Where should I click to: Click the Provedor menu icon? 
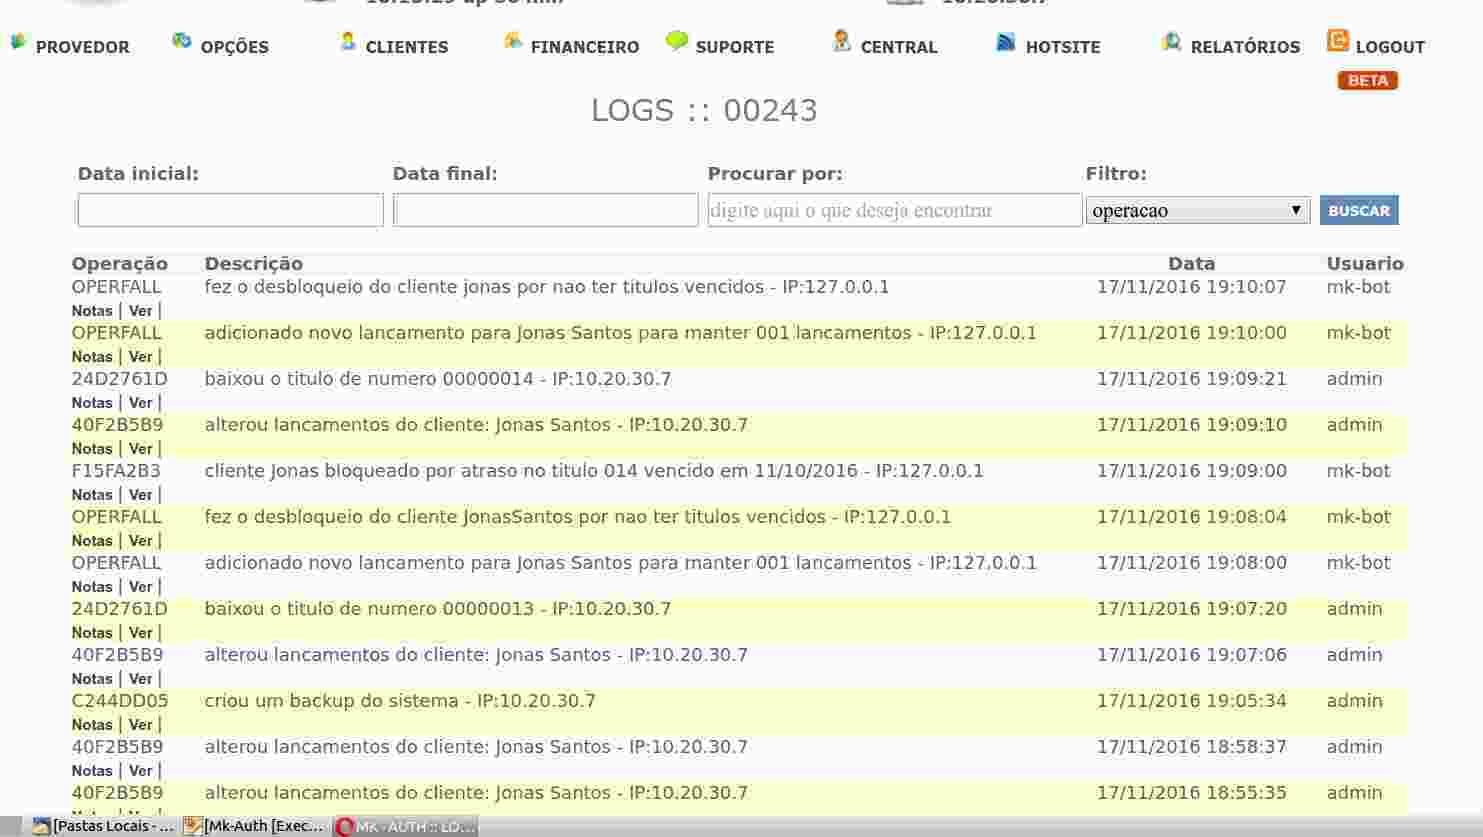[18, 42]
